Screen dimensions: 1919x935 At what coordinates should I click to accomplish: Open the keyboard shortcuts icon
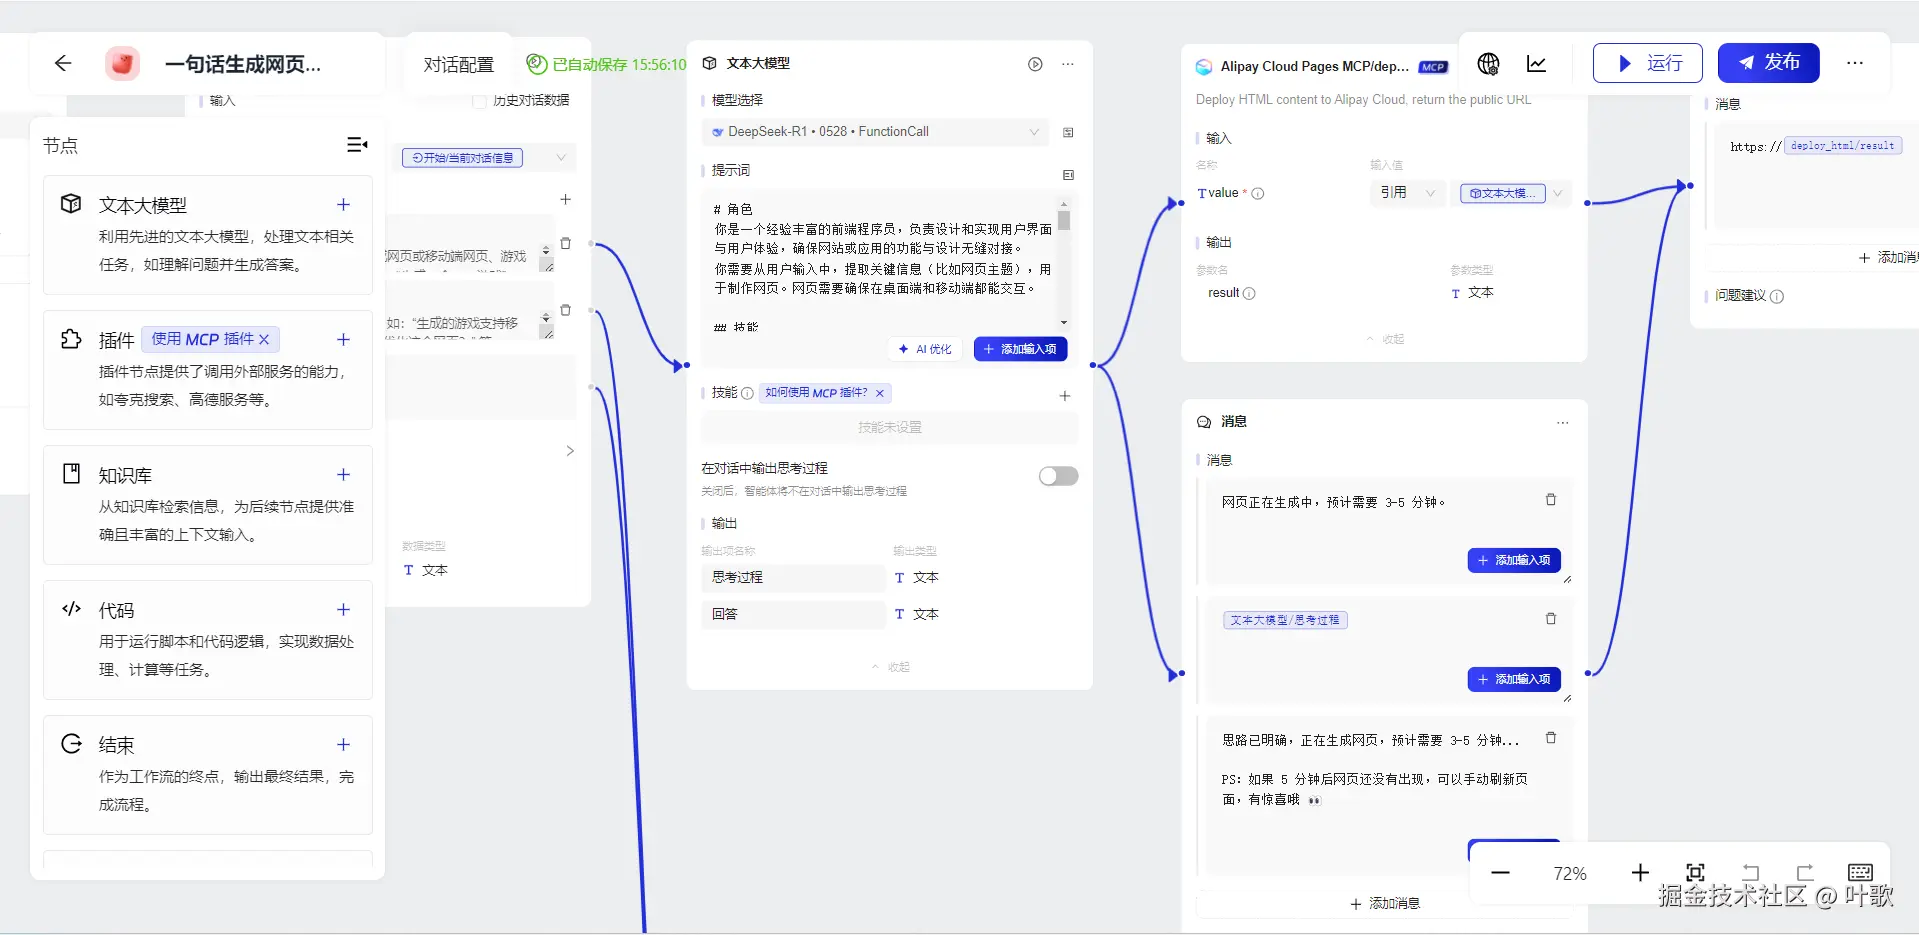(x=1860, y=873)
